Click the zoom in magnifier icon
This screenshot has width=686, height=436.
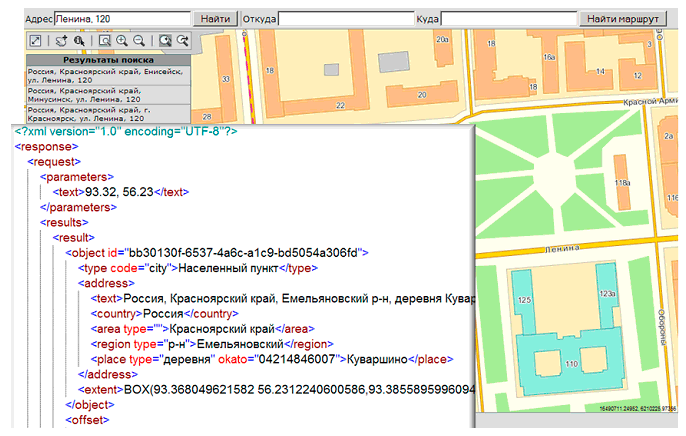pyautogui.click(x=122, y=40)
